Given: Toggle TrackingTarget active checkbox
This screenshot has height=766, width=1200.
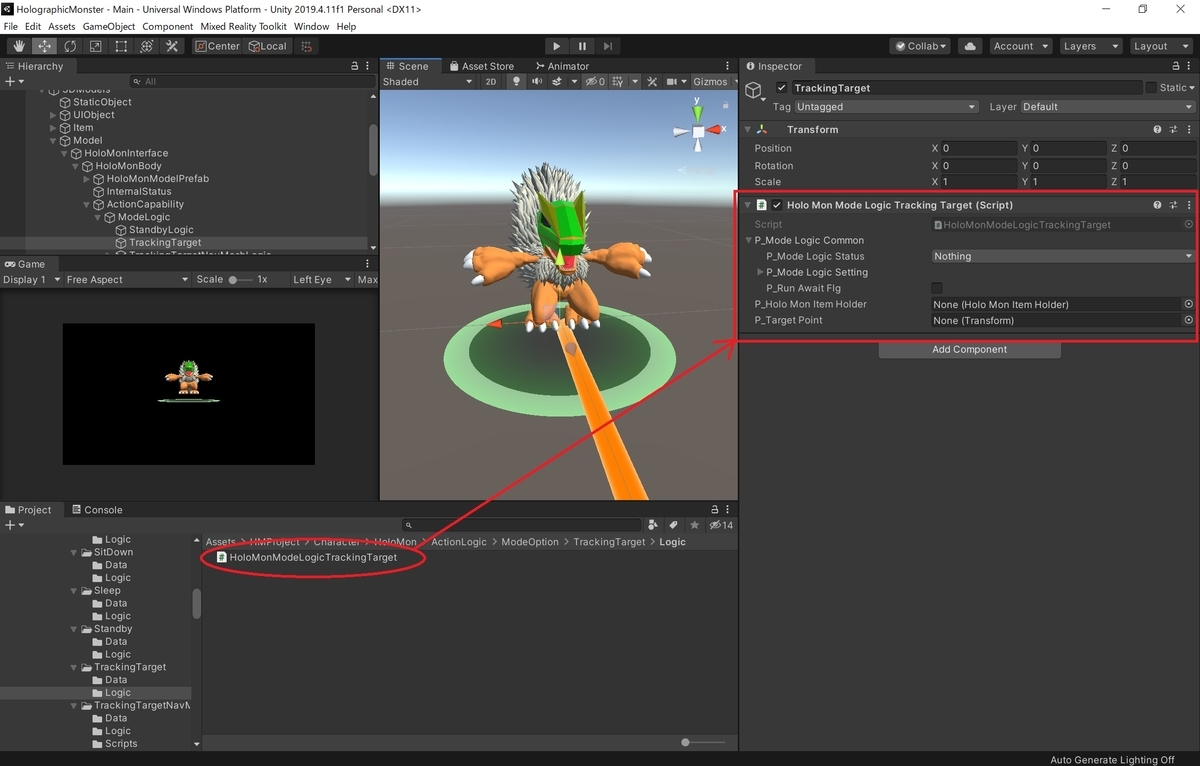Looking at the screenshot, I should point(782,88).
